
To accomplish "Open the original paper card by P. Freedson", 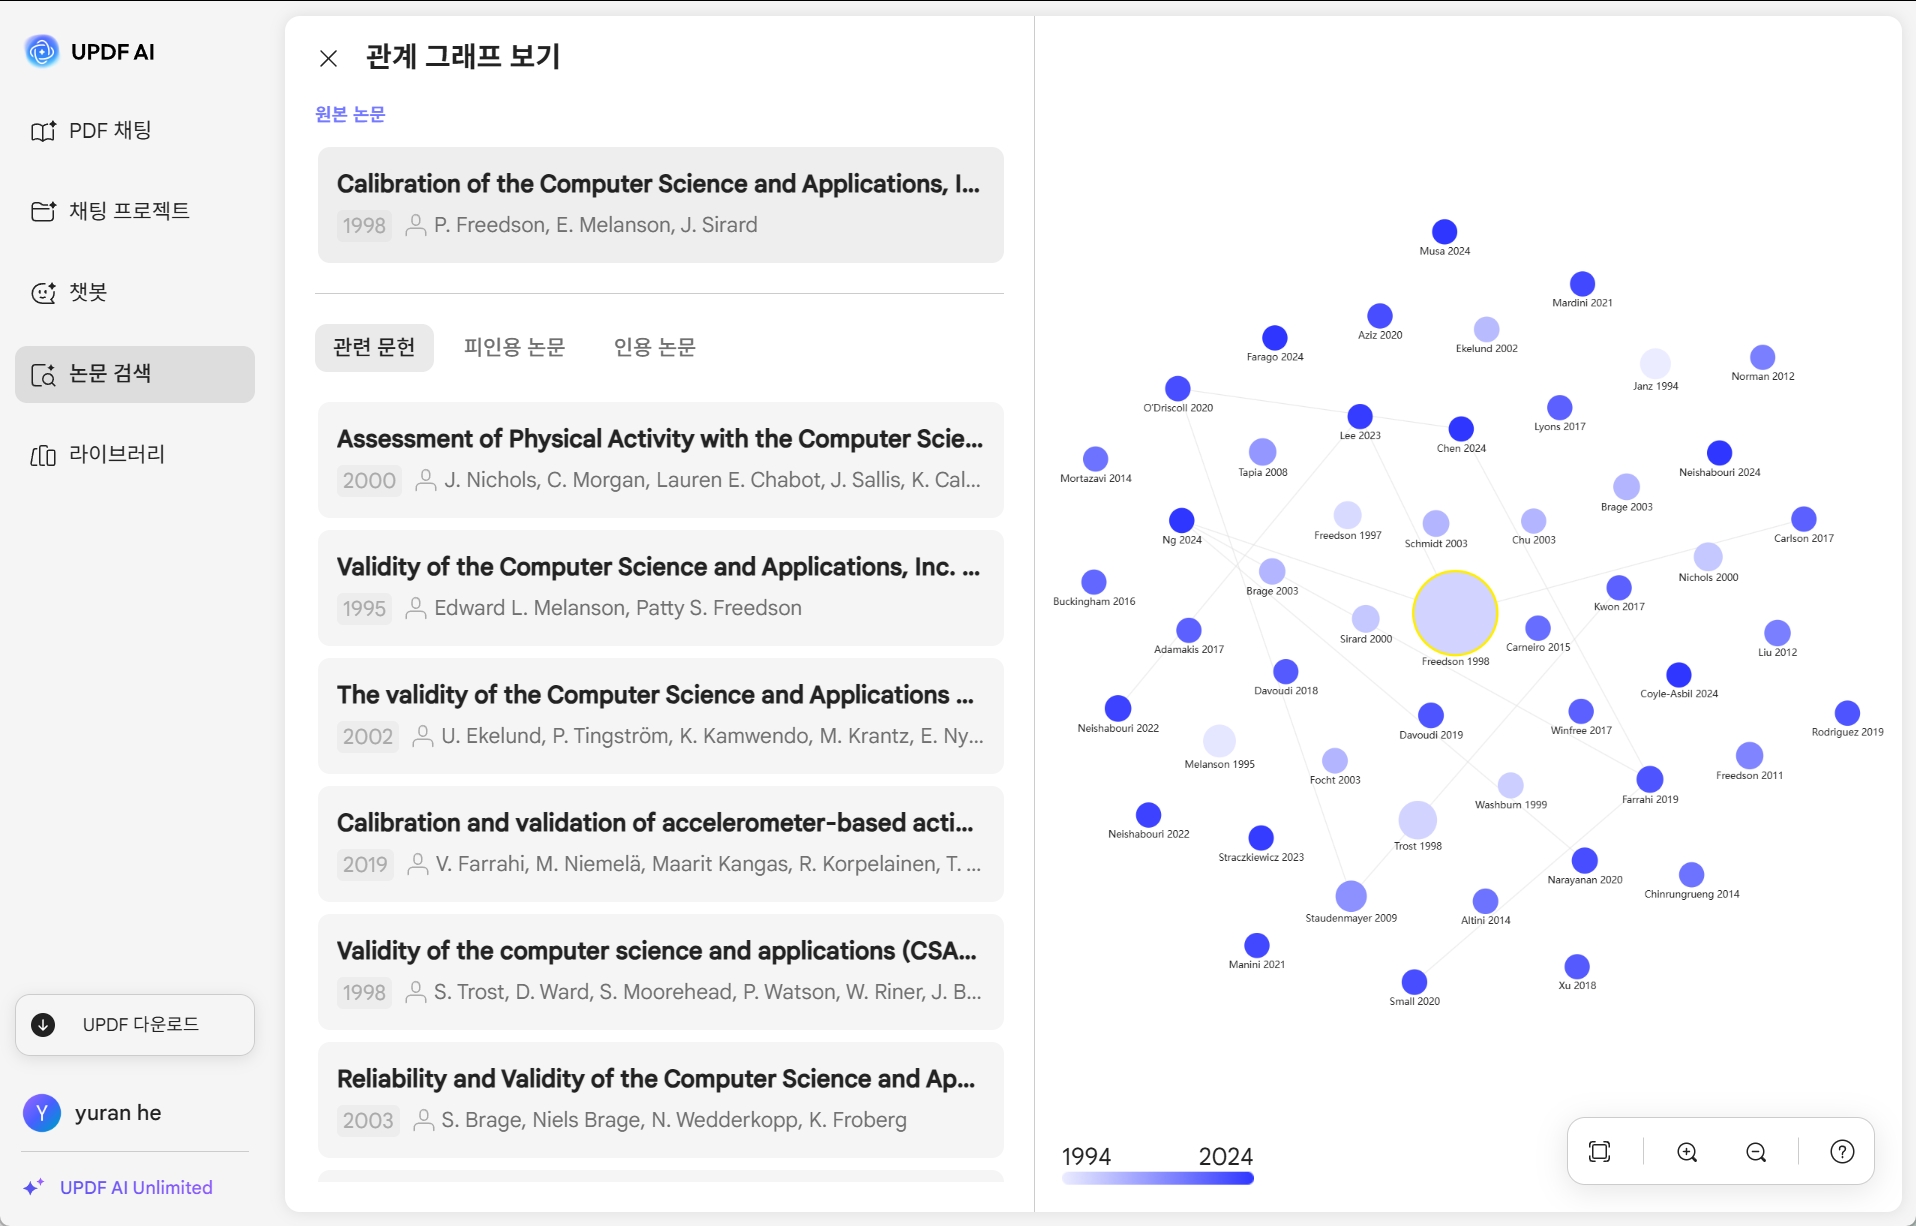I will 661,205.
